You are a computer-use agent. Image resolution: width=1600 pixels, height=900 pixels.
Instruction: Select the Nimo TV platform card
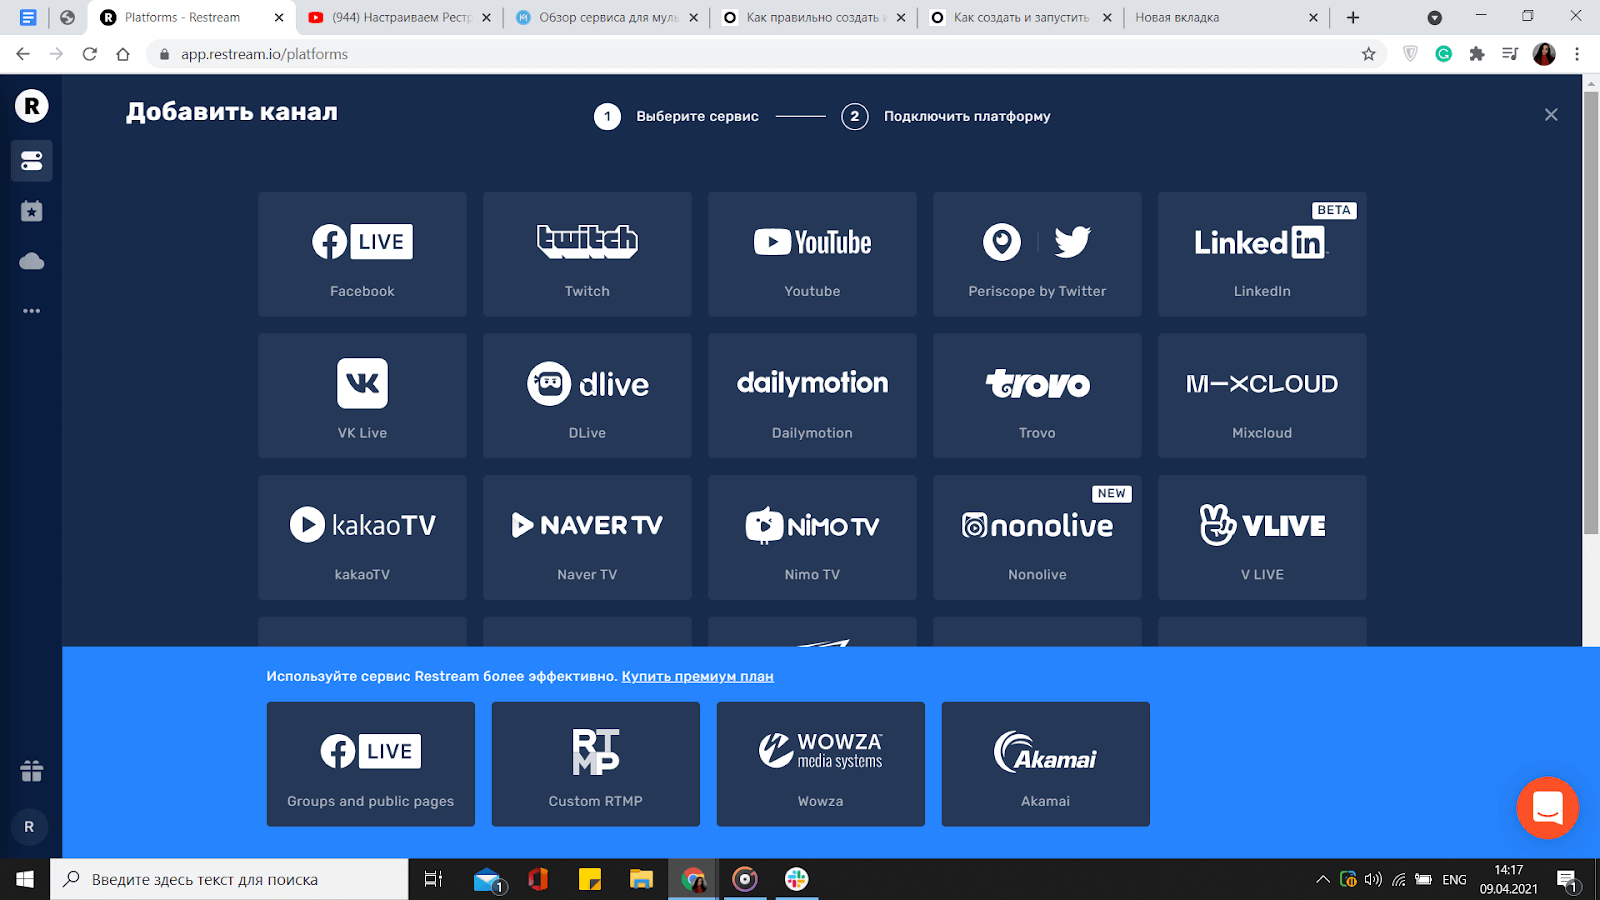tap(812, 538)
